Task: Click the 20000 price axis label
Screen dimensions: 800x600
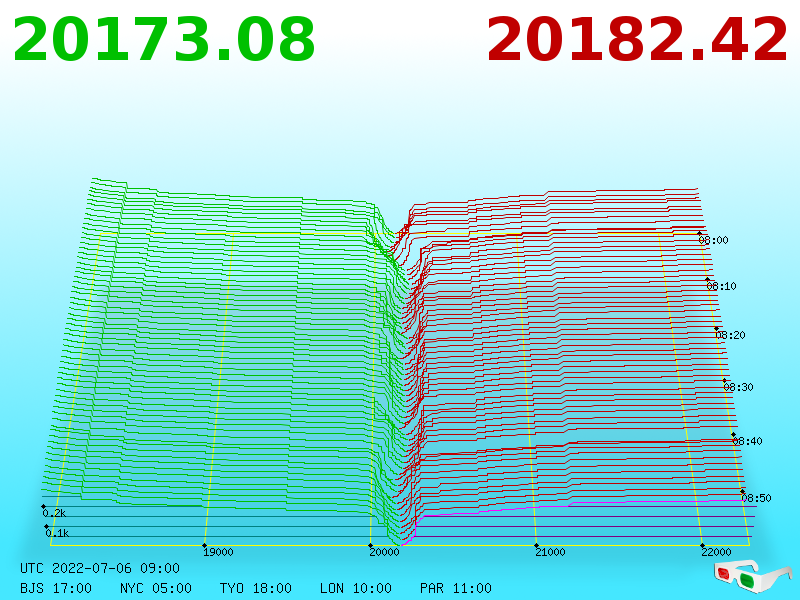Action: click(384, 552)
